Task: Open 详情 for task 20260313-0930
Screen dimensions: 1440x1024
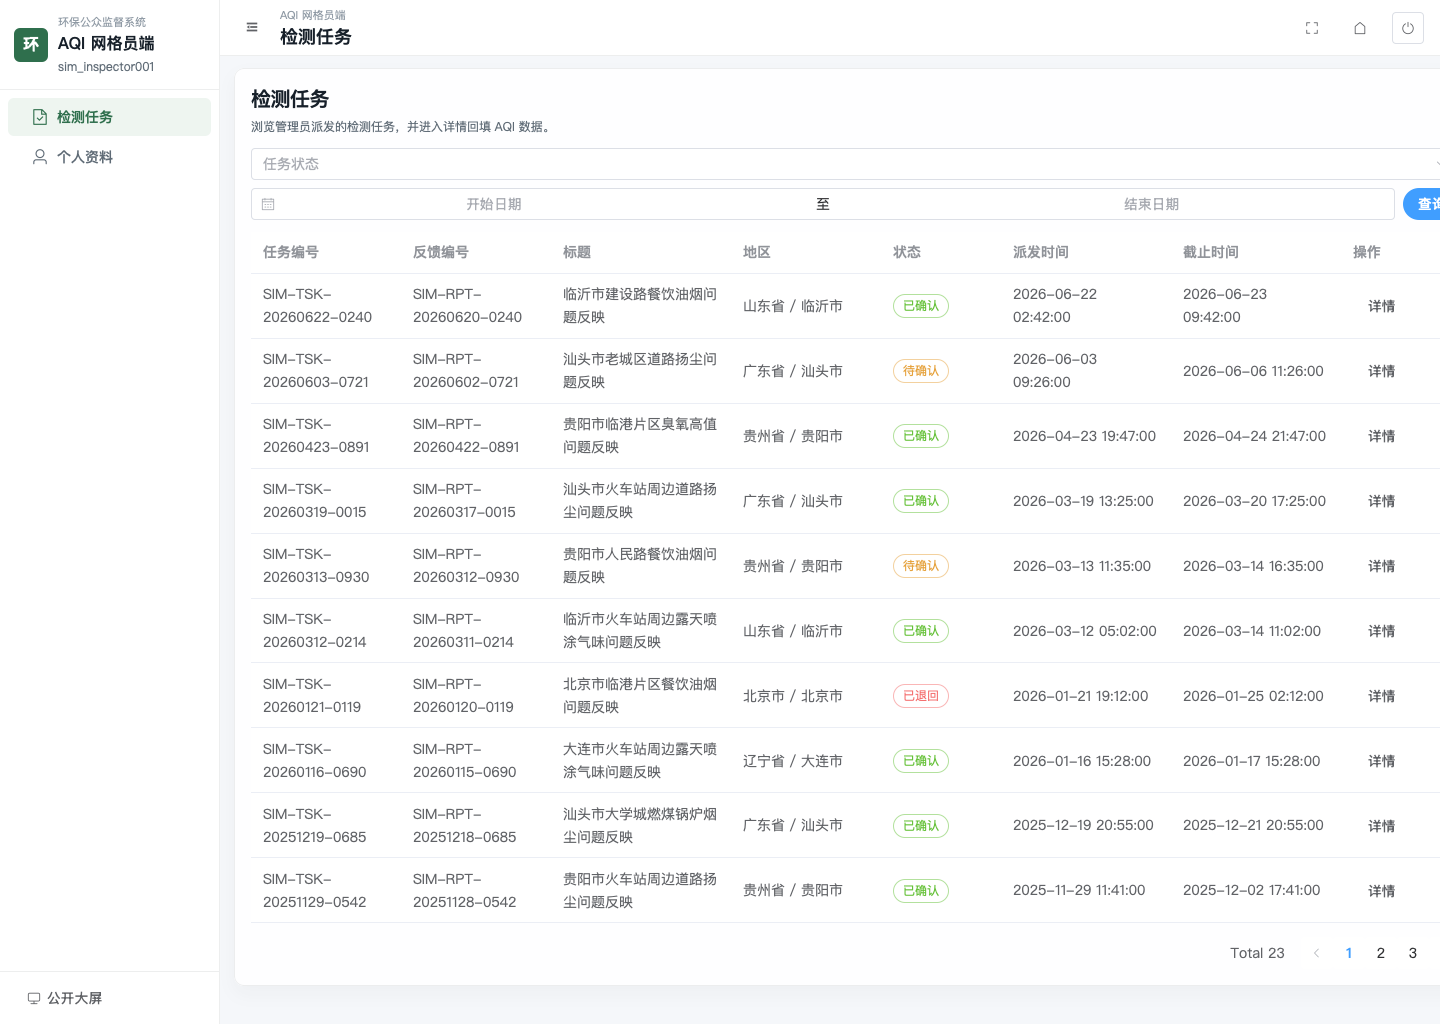Action: [x=1381, y=566]
